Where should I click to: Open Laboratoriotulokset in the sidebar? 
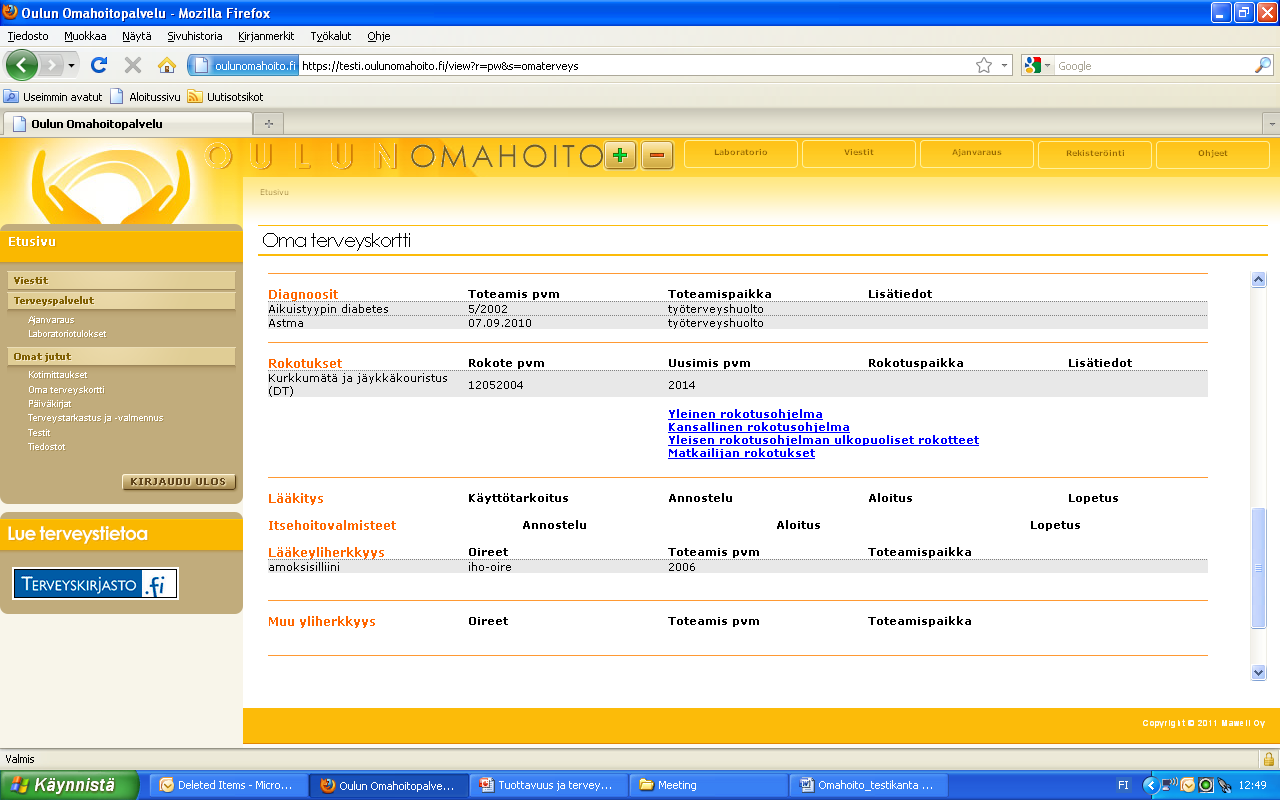(67, 334)
